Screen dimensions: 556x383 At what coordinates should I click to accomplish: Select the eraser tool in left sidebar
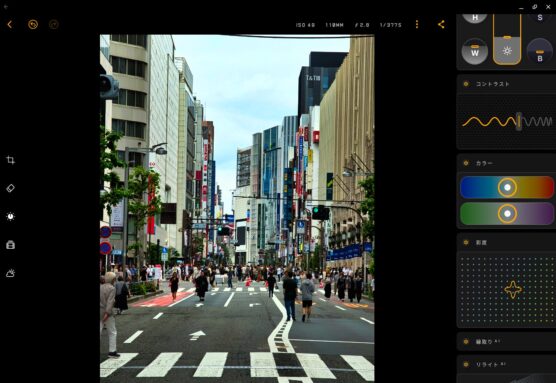[11, 188]
